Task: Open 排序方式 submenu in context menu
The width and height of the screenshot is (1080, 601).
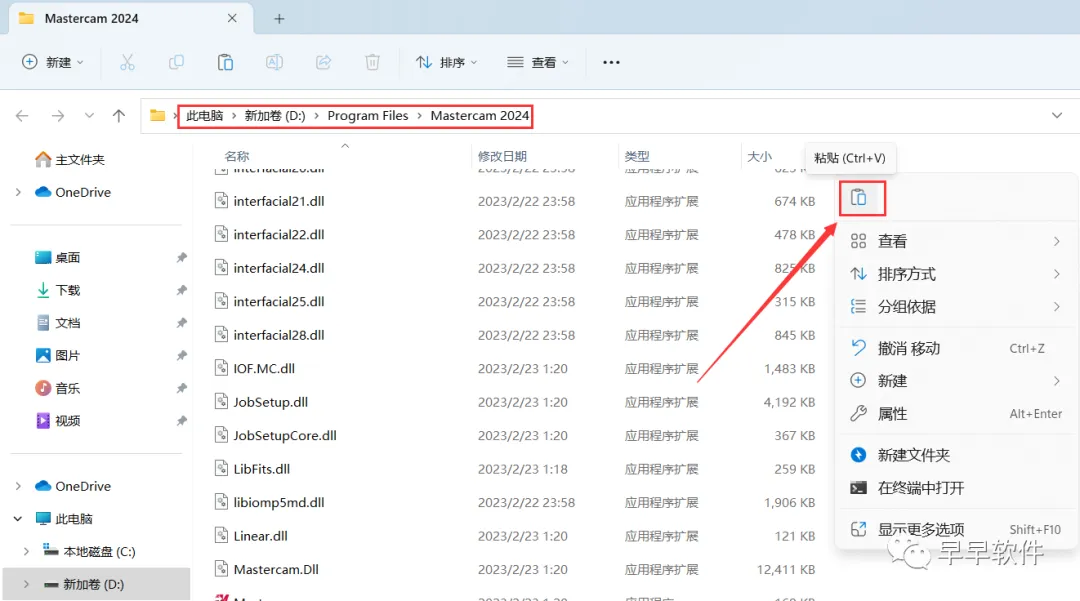Action: pos(955,274)
